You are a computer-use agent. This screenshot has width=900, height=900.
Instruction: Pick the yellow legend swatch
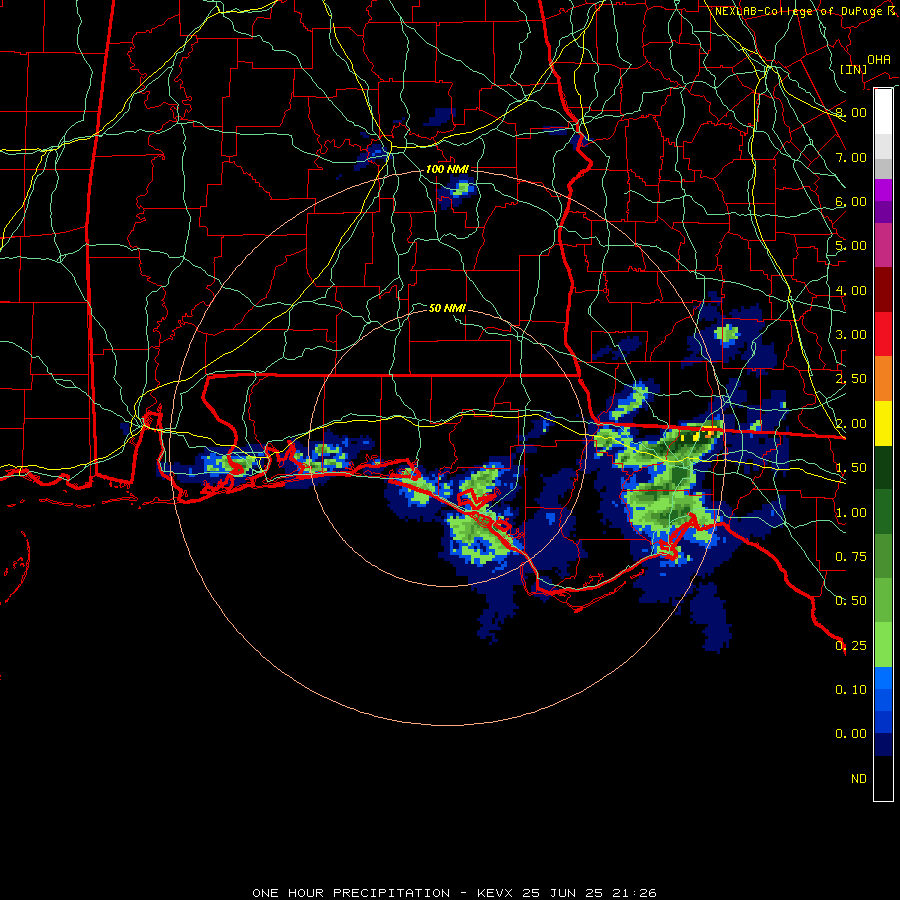883,423
